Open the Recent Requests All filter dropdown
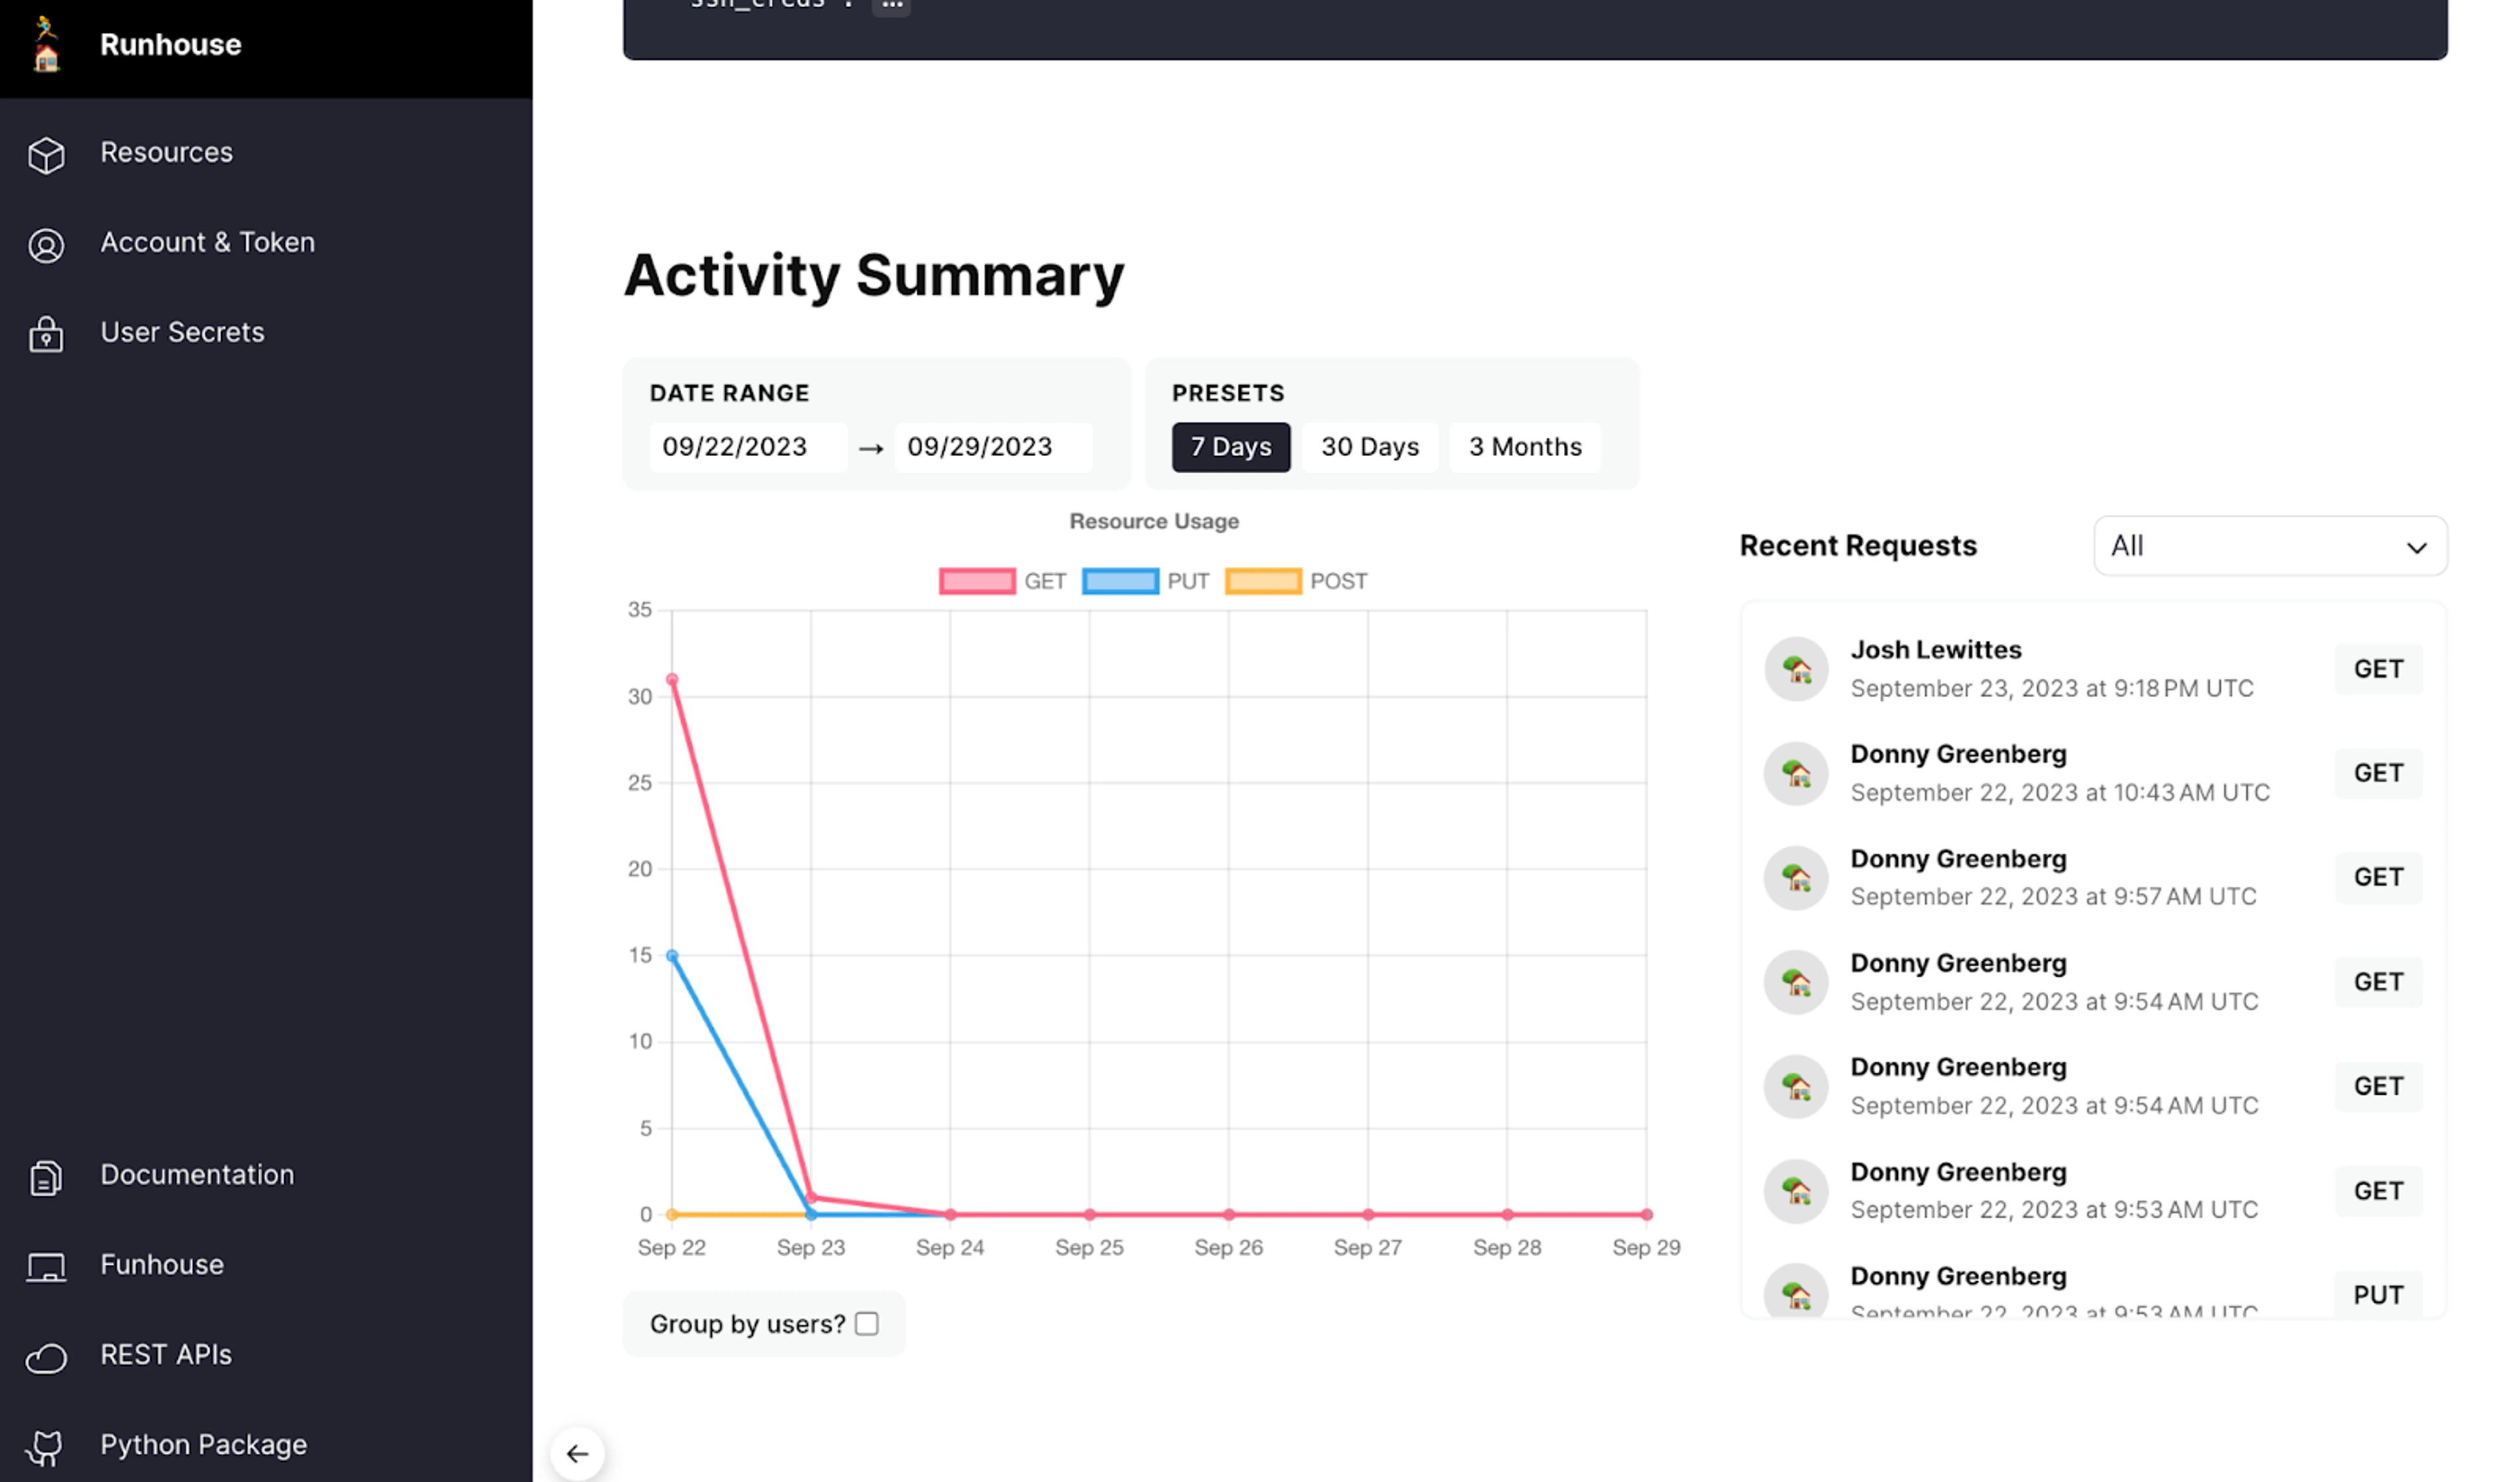The image size is (2520, 1482). (2270, 546)
